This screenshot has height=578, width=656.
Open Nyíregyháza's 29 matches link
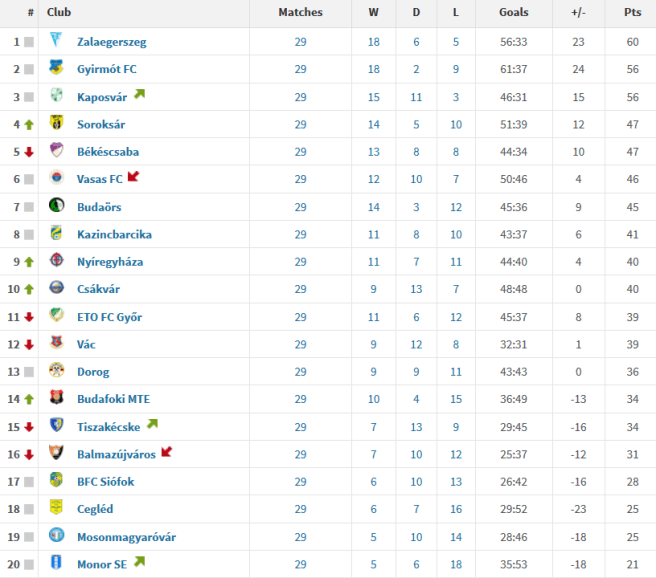(301, 262)
